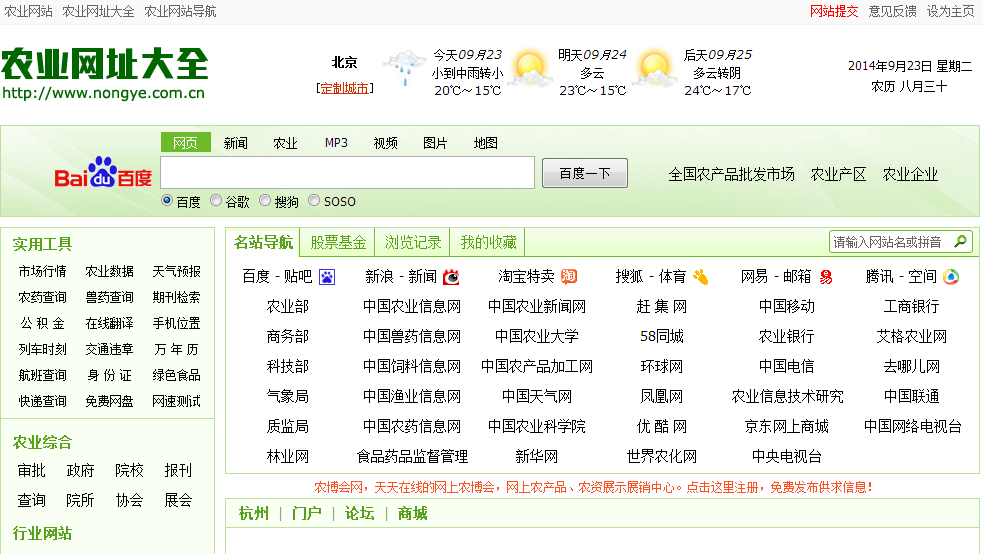
Task: Open 中国农业大学 link
Action: [537, 337]
